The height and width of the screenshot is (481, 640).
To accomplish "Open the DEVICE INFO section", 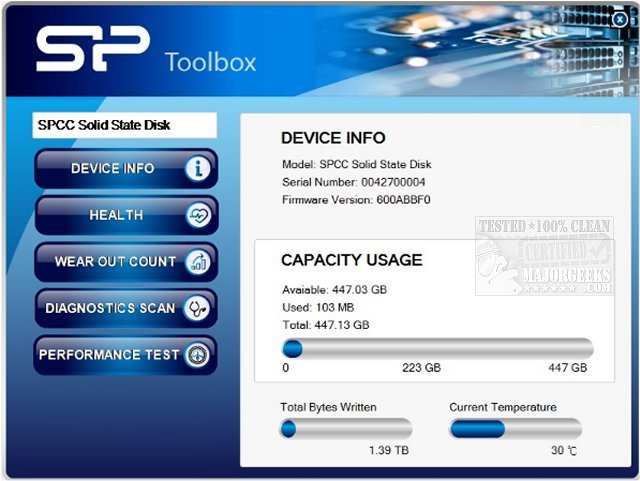I will tap(126, 168).
